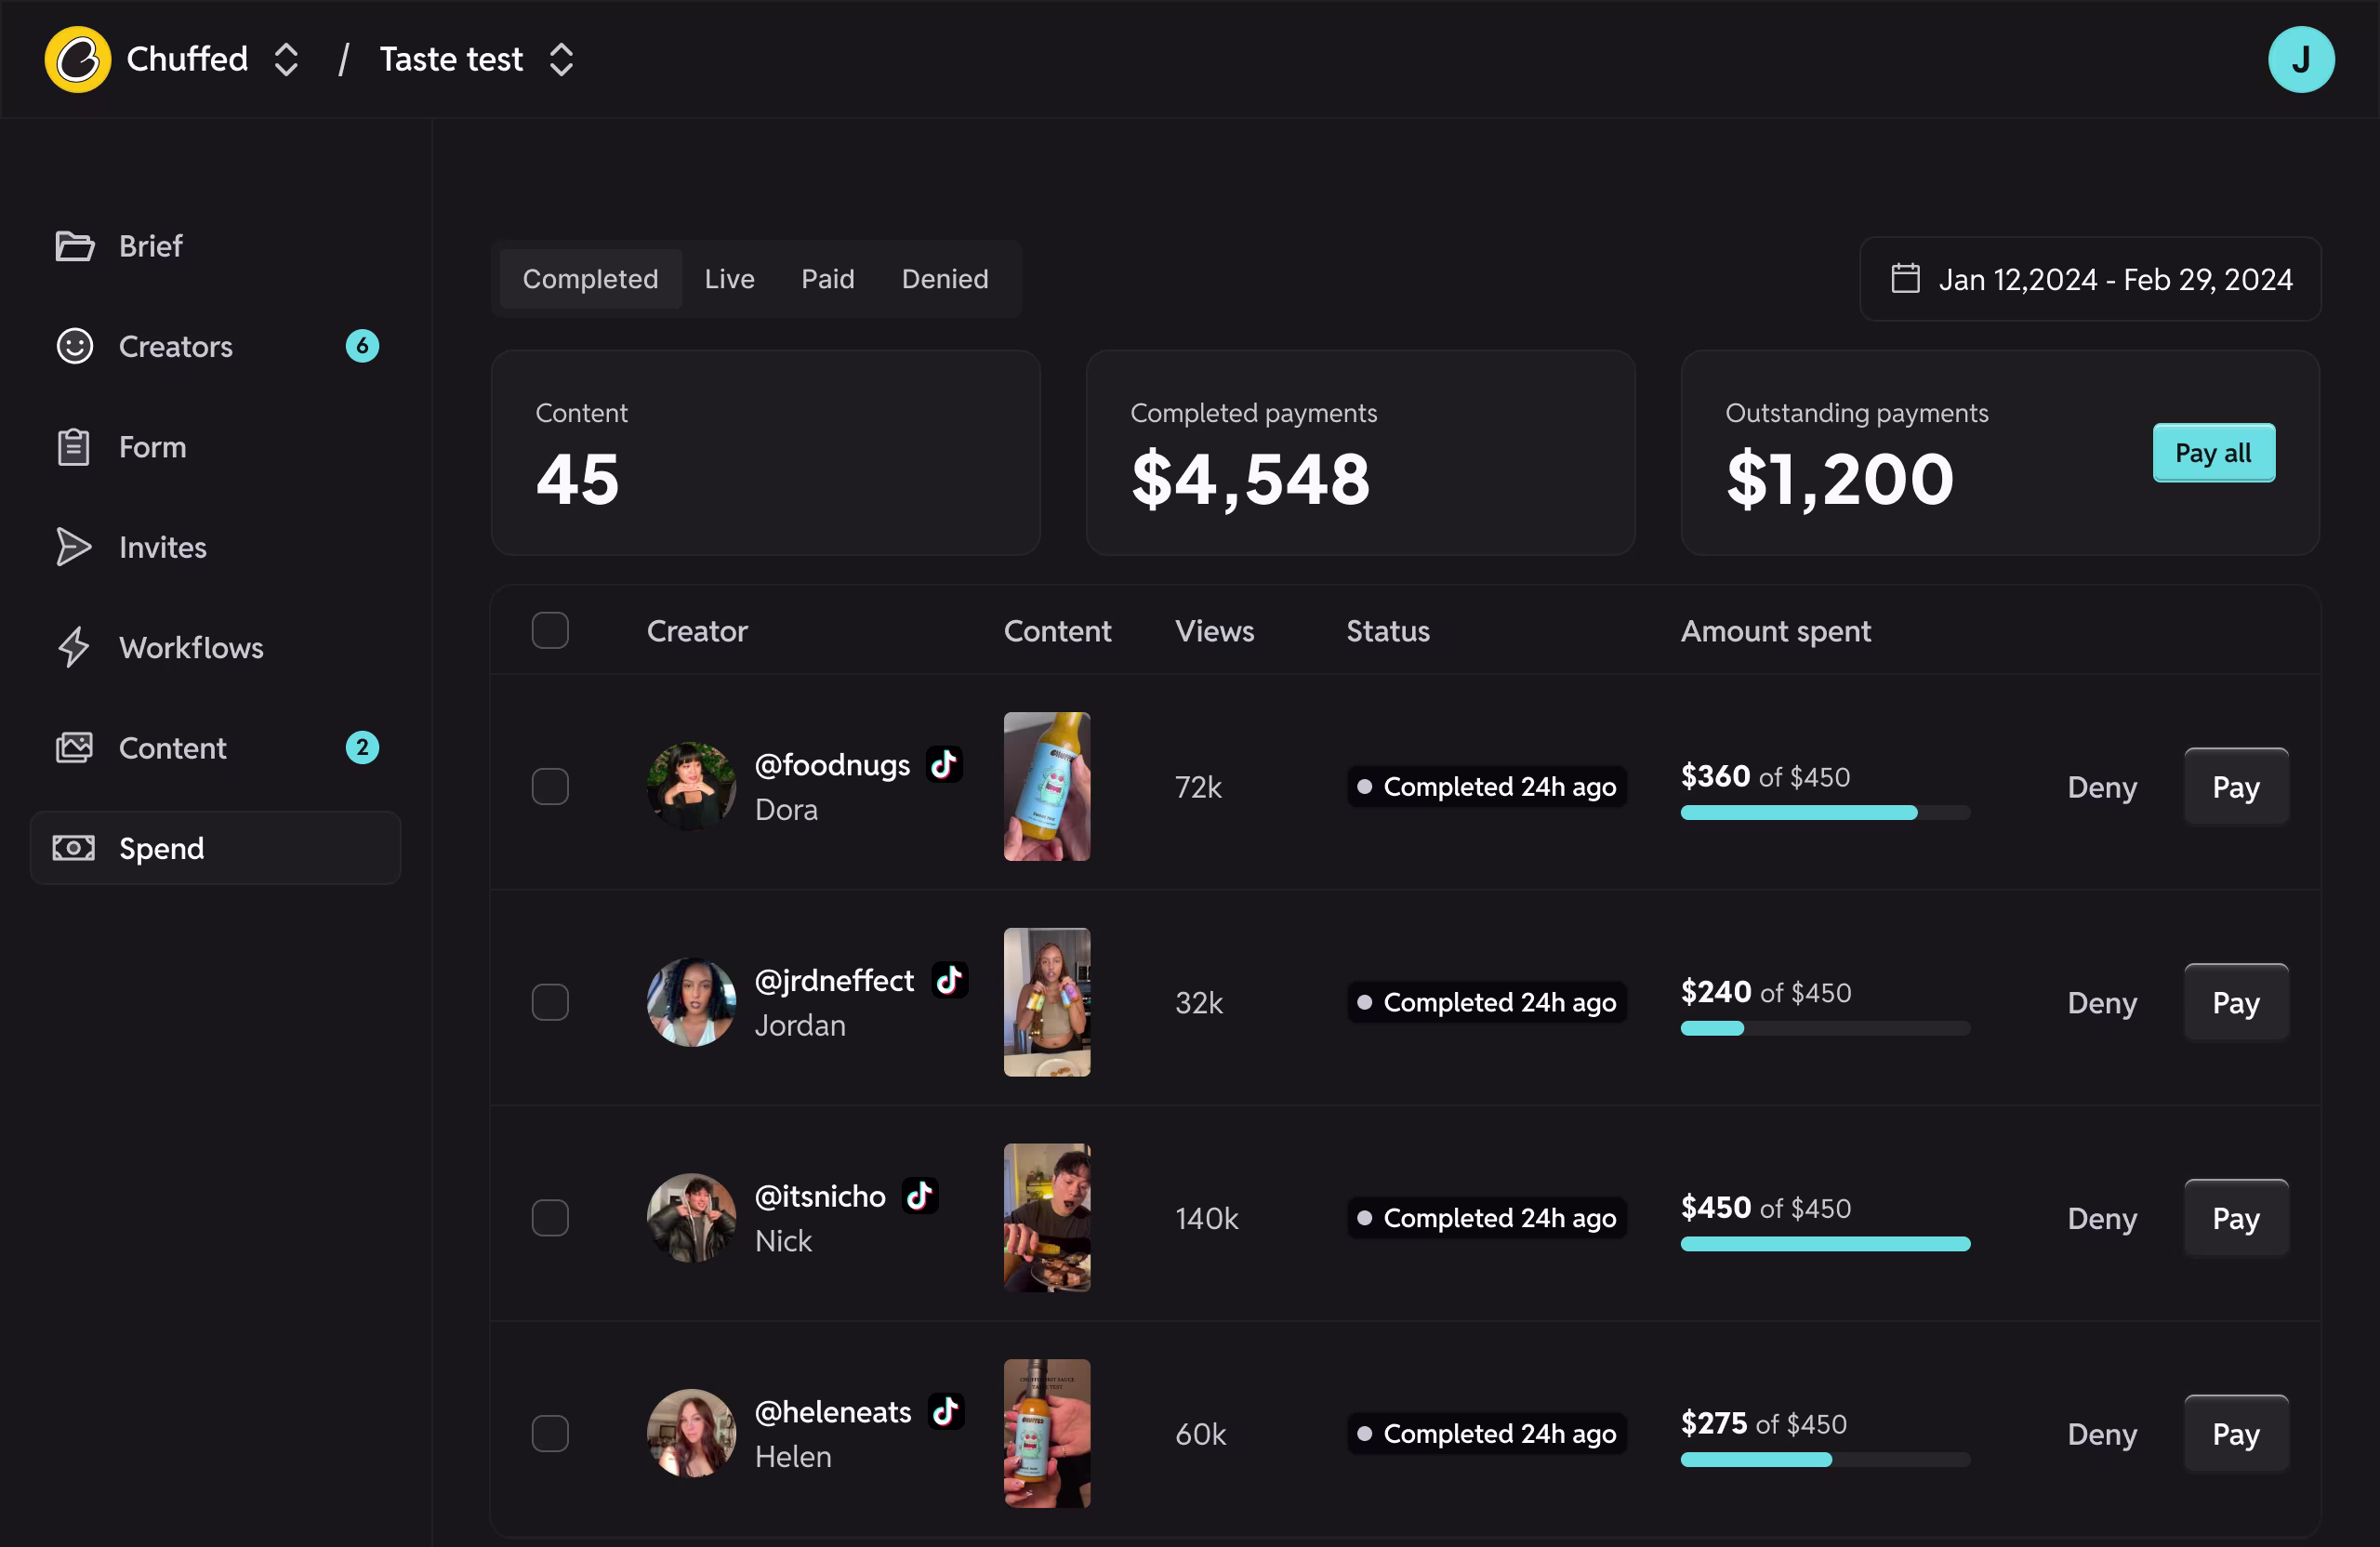This screenshot has width=2380, height=1547.
Task: Open the Jan 12 - Feb 29 date range picker
Action: (x=2090, y=279)
